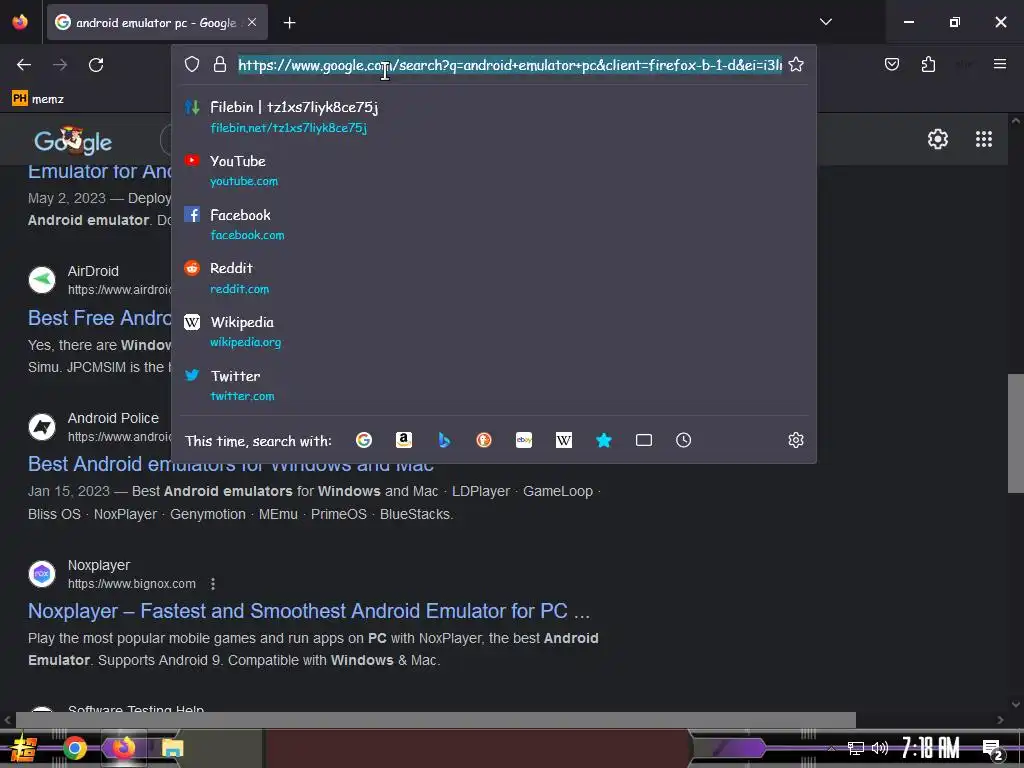
Task: Click the Google logo
Action: (73, 140)
